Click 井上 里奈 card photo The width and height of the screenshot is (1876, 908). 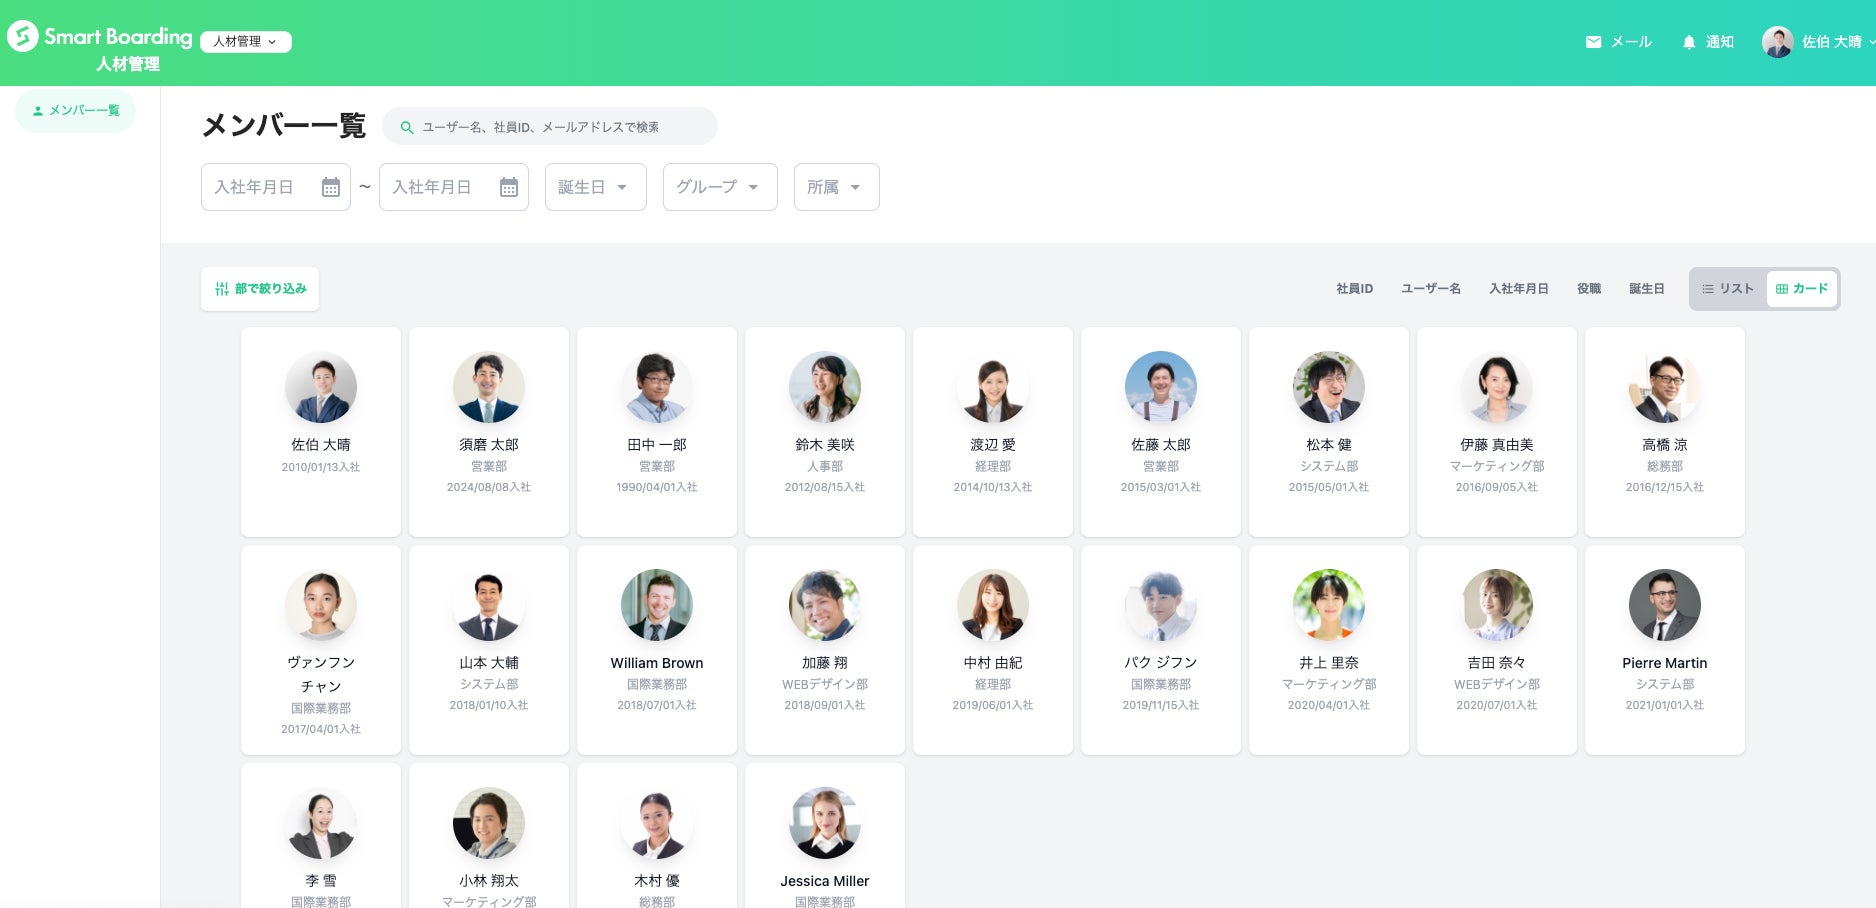[1329, 605]
